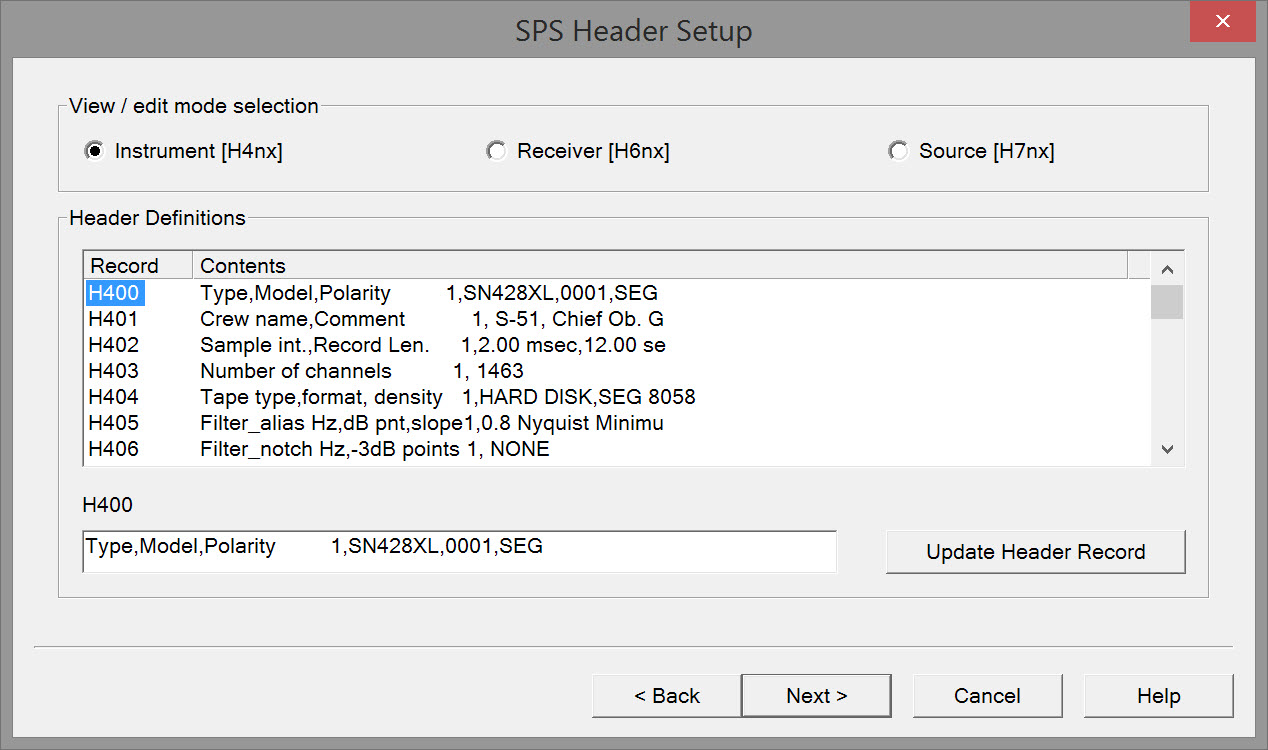Proceed with the Next button
This screenshot has width=1268, height=750.
point(816,696)
